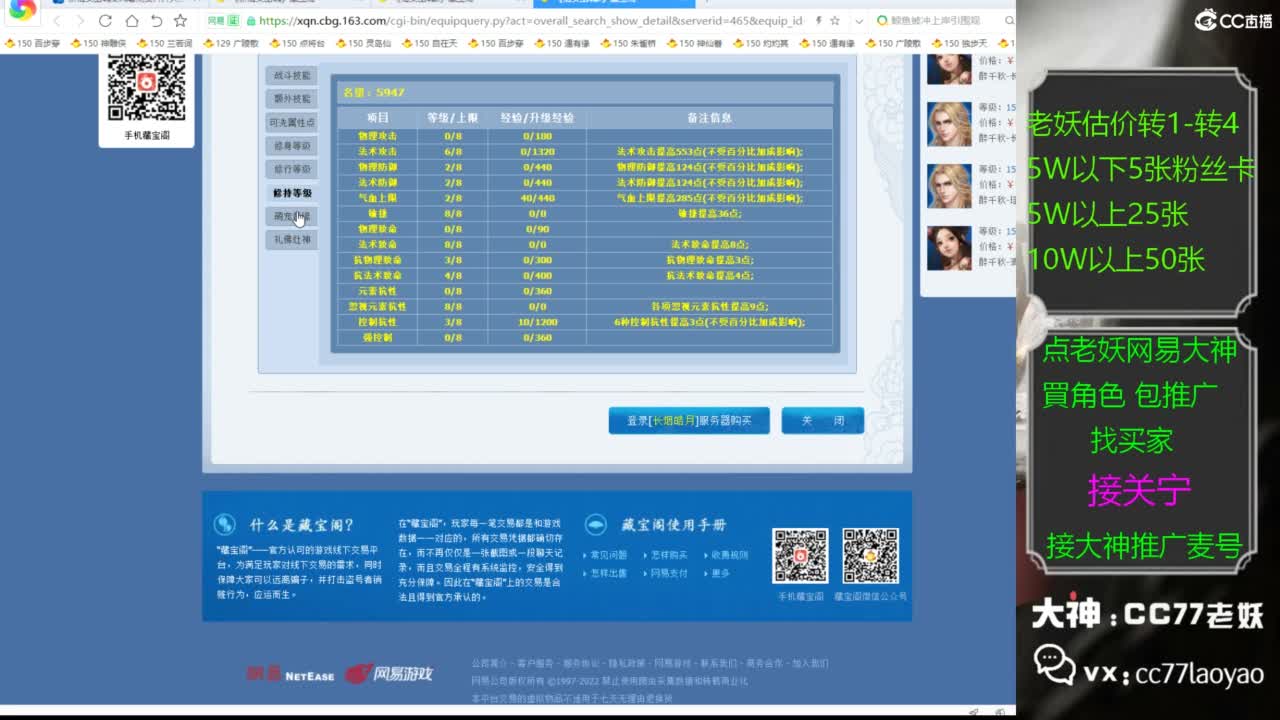Click the 关闭 button
This screenshot has height=720, width=1280.
click(822, 420)
